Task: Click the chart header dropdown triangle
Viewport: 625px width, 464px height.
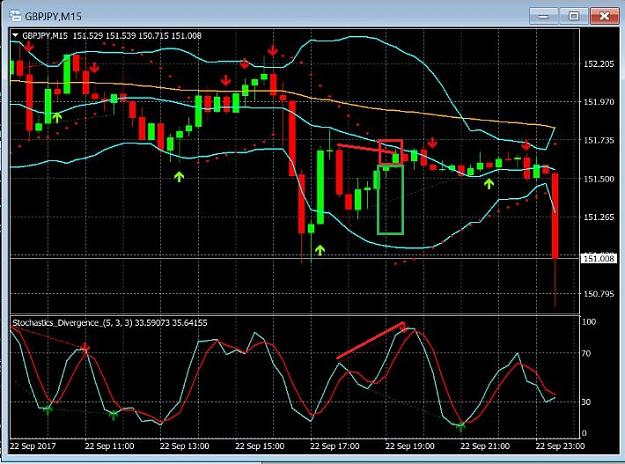Action: tap(16, 35)
